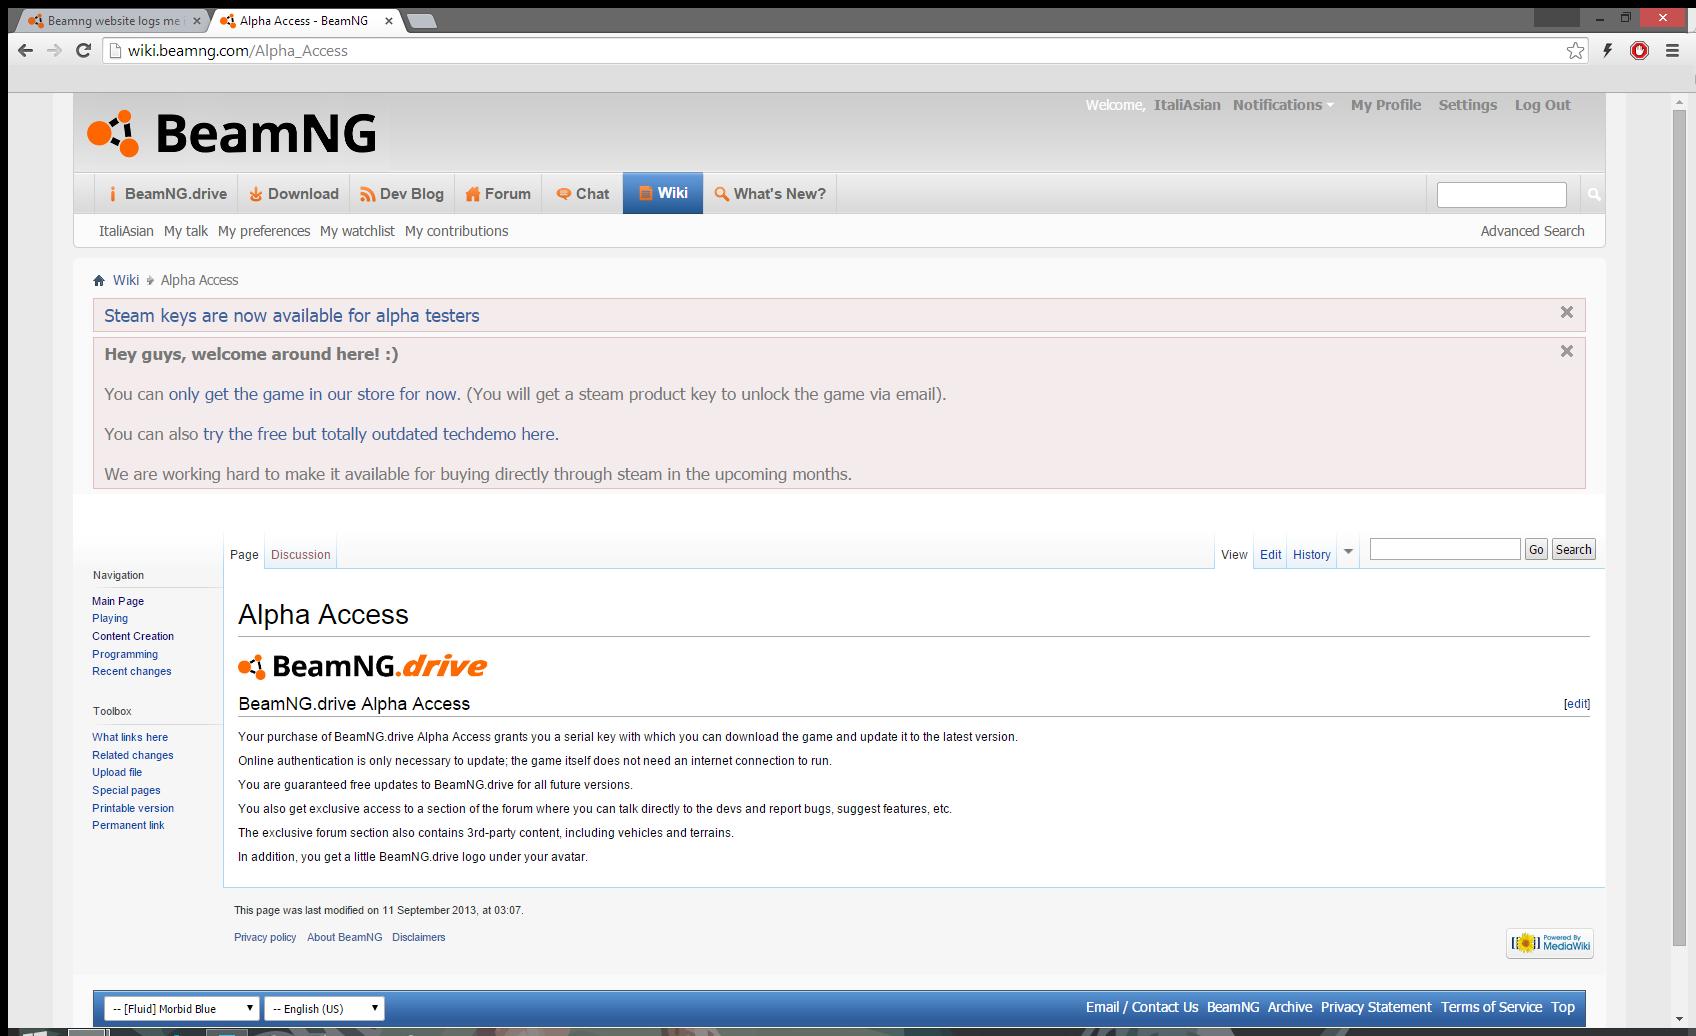Focus the wiki search input field
Image resolution: width=1696 pixels, height=1036 pixels.
[x=1445, y=549]
